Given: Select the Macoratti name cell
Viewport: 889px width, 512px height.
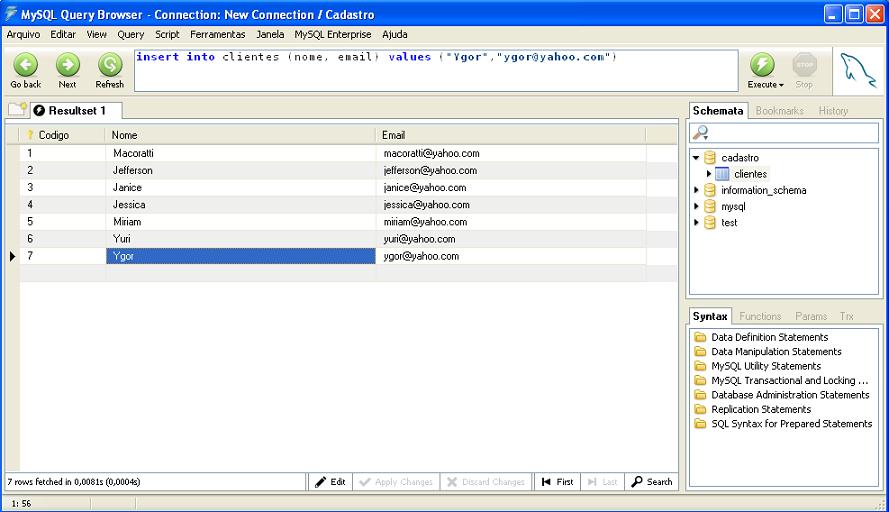Looking at the screenshot, I should tap(240, 153).
